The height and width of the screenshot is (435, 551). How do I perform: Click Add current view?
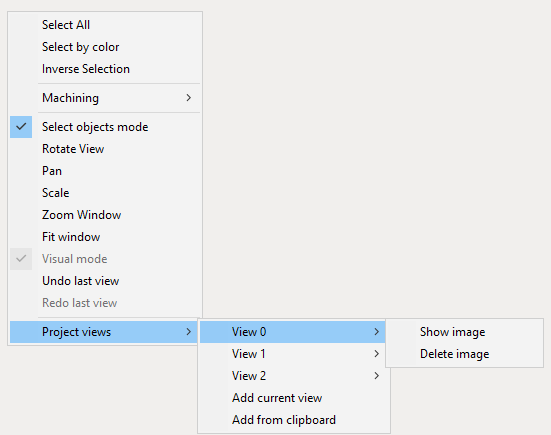(x=294, y=398)
